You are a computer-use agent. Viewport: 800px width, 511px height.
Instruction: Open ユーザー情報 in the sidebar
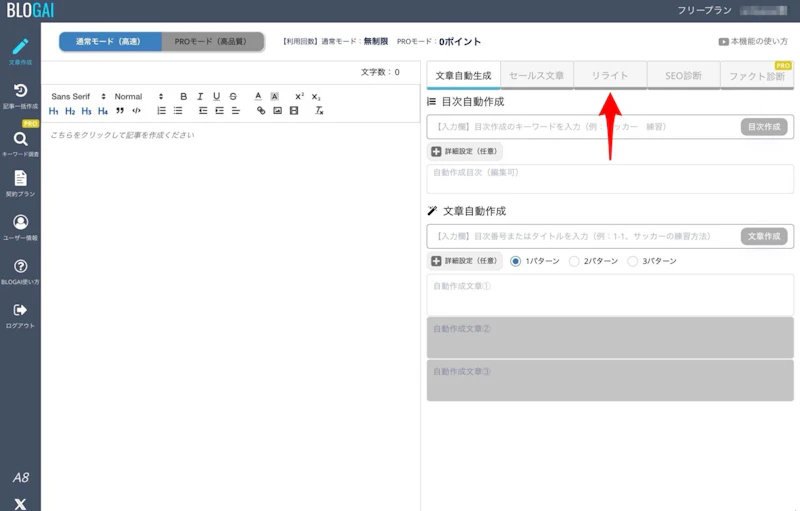(x=20, y=227)
